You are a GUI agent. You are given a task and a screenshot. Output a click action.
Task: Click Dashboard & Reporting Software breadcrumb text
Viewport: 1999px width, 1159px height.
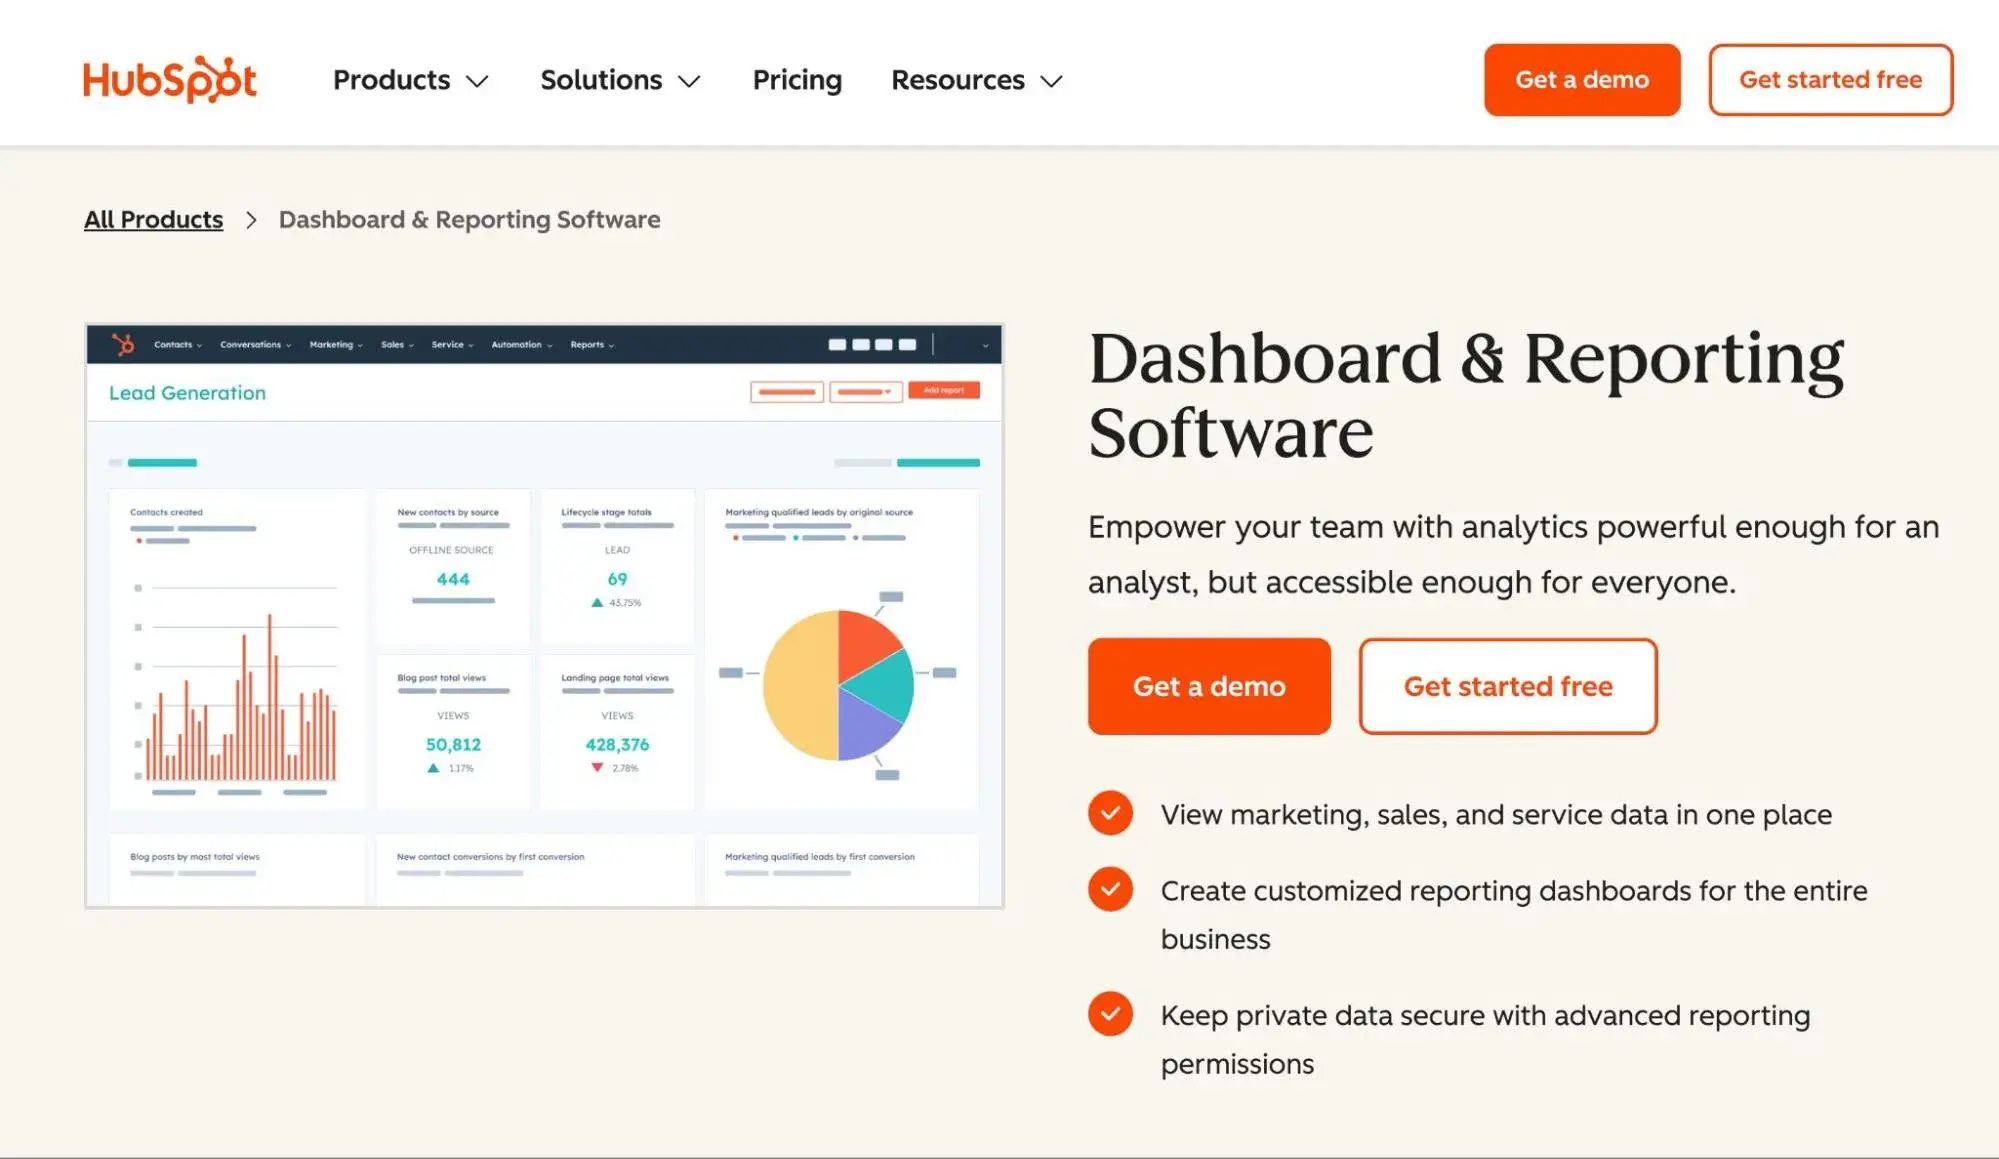tap(469, 219)
